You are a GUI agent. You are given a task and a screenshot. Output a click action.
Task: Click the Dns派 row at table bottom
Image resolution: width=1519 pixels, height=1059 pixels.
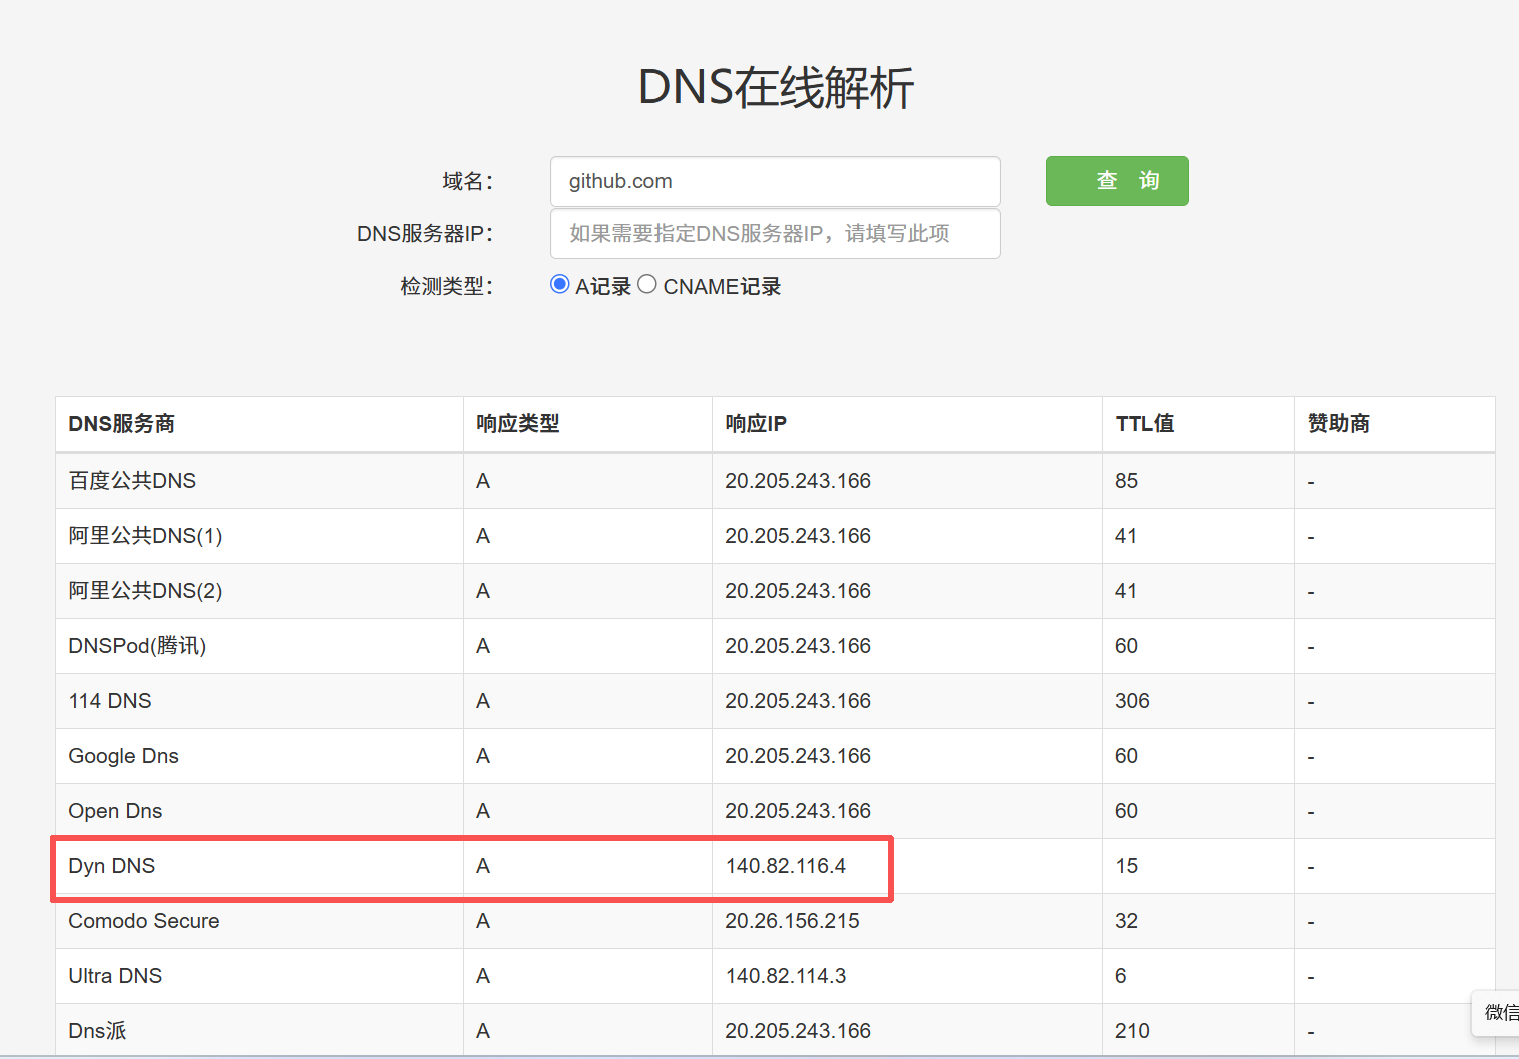coord(96,1030)
